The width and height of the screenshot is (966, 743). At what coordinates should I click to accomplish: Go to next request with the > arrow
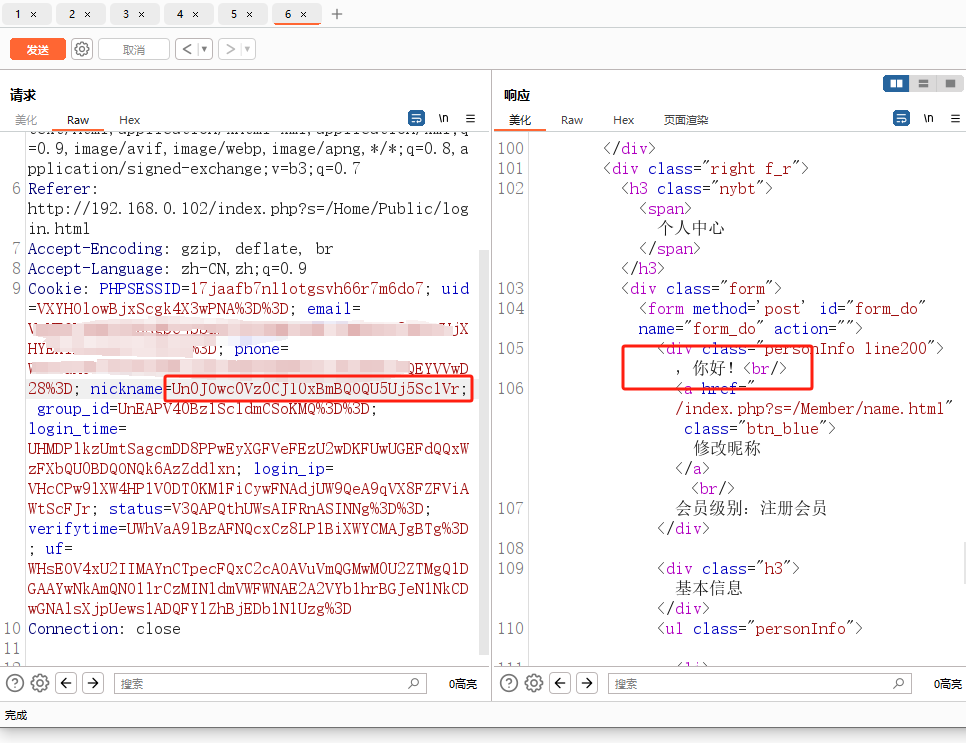point(230,49)
